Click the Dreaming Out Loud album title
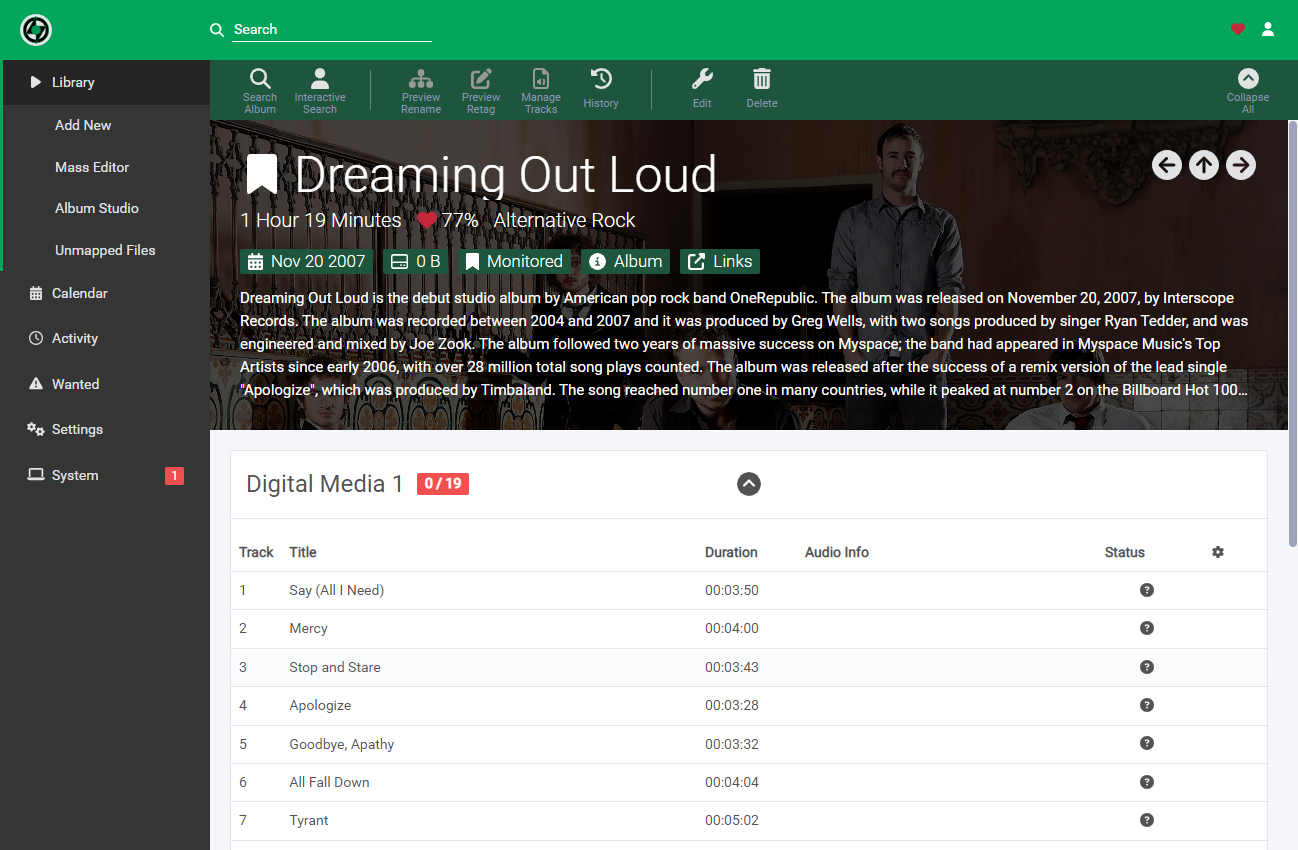 [506, 175]
